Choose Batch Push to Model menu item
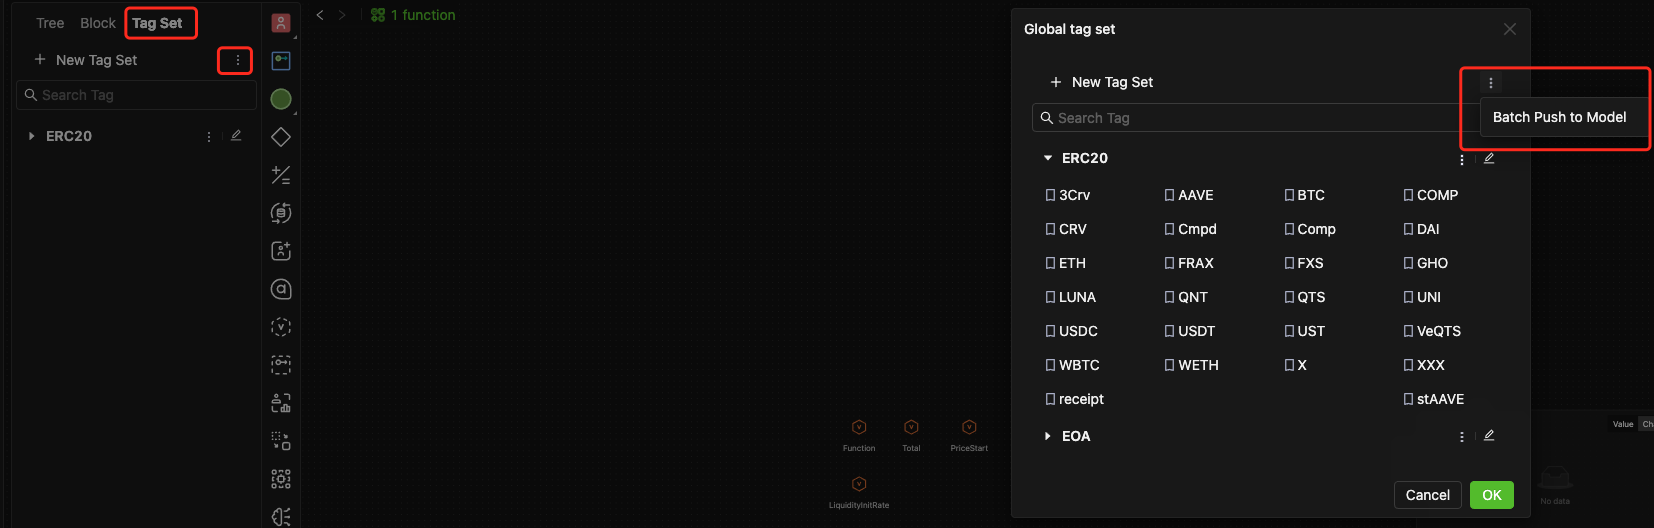Viewport: 1654px width, 528px height. tap(1559, 117)
